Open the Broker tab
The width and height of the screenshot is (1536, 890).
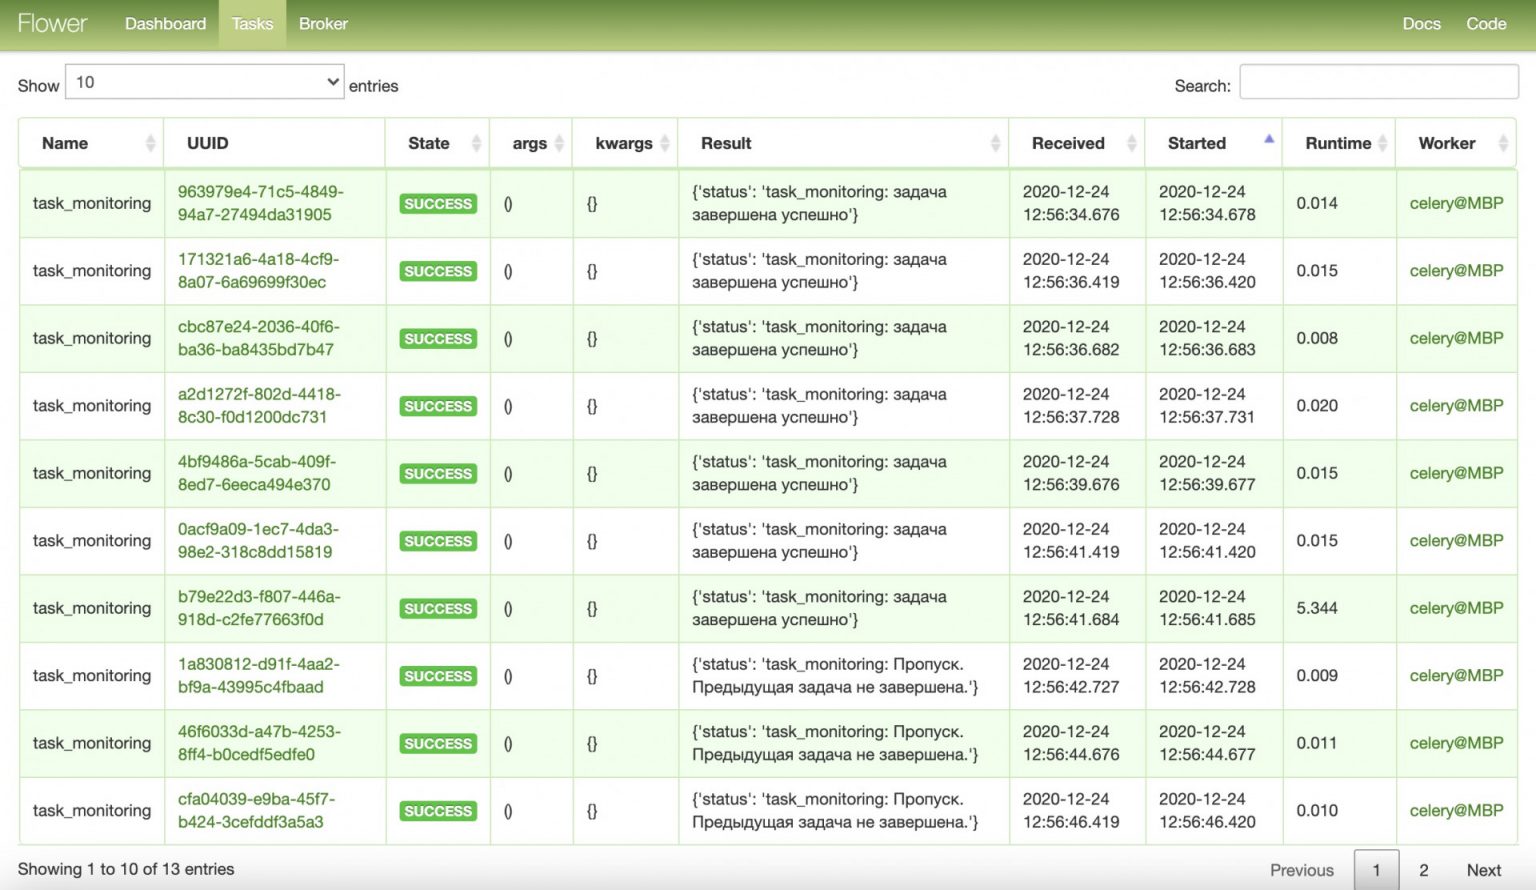pyautogui.click(x=323, y=24)
